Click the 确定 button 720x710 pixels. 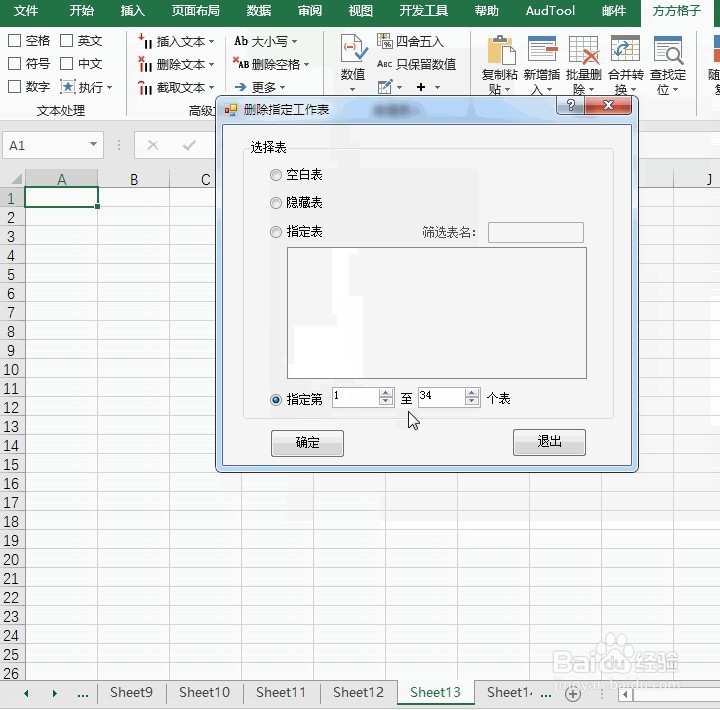(307, 443)
